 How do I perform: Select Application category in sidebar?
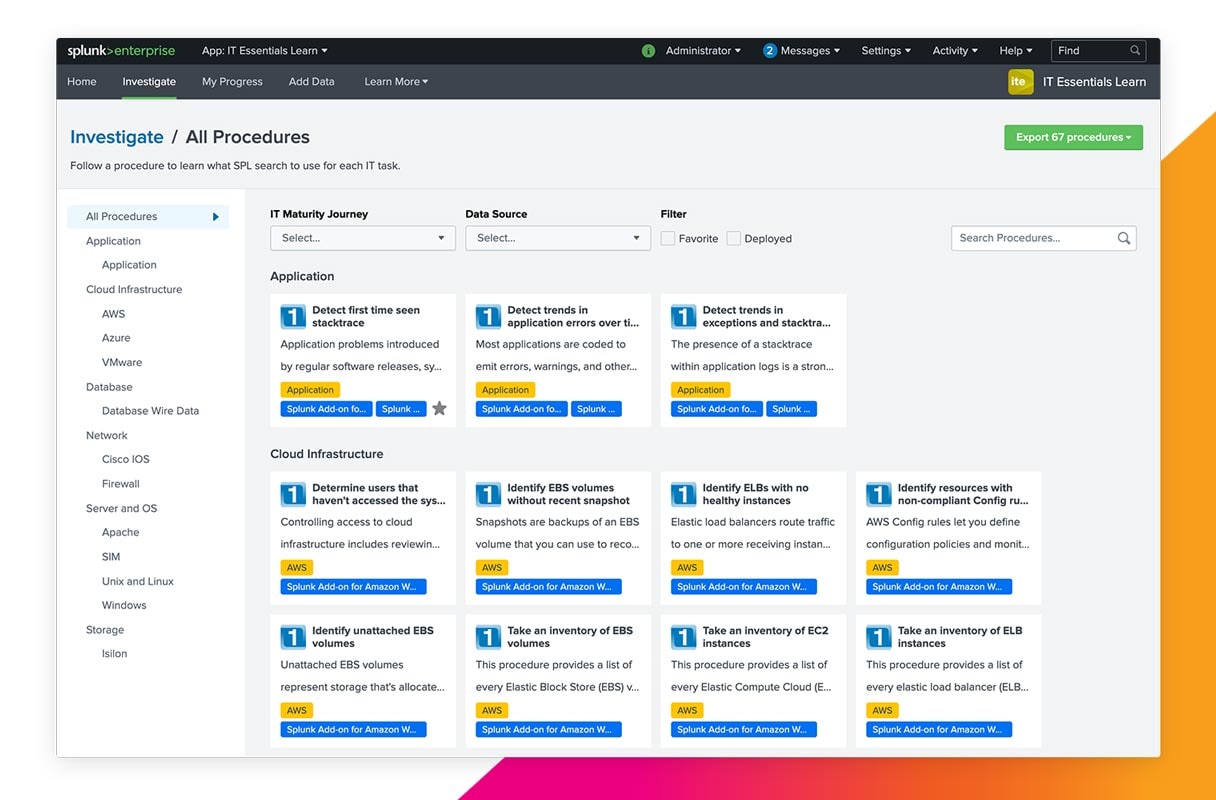[113, 241]
